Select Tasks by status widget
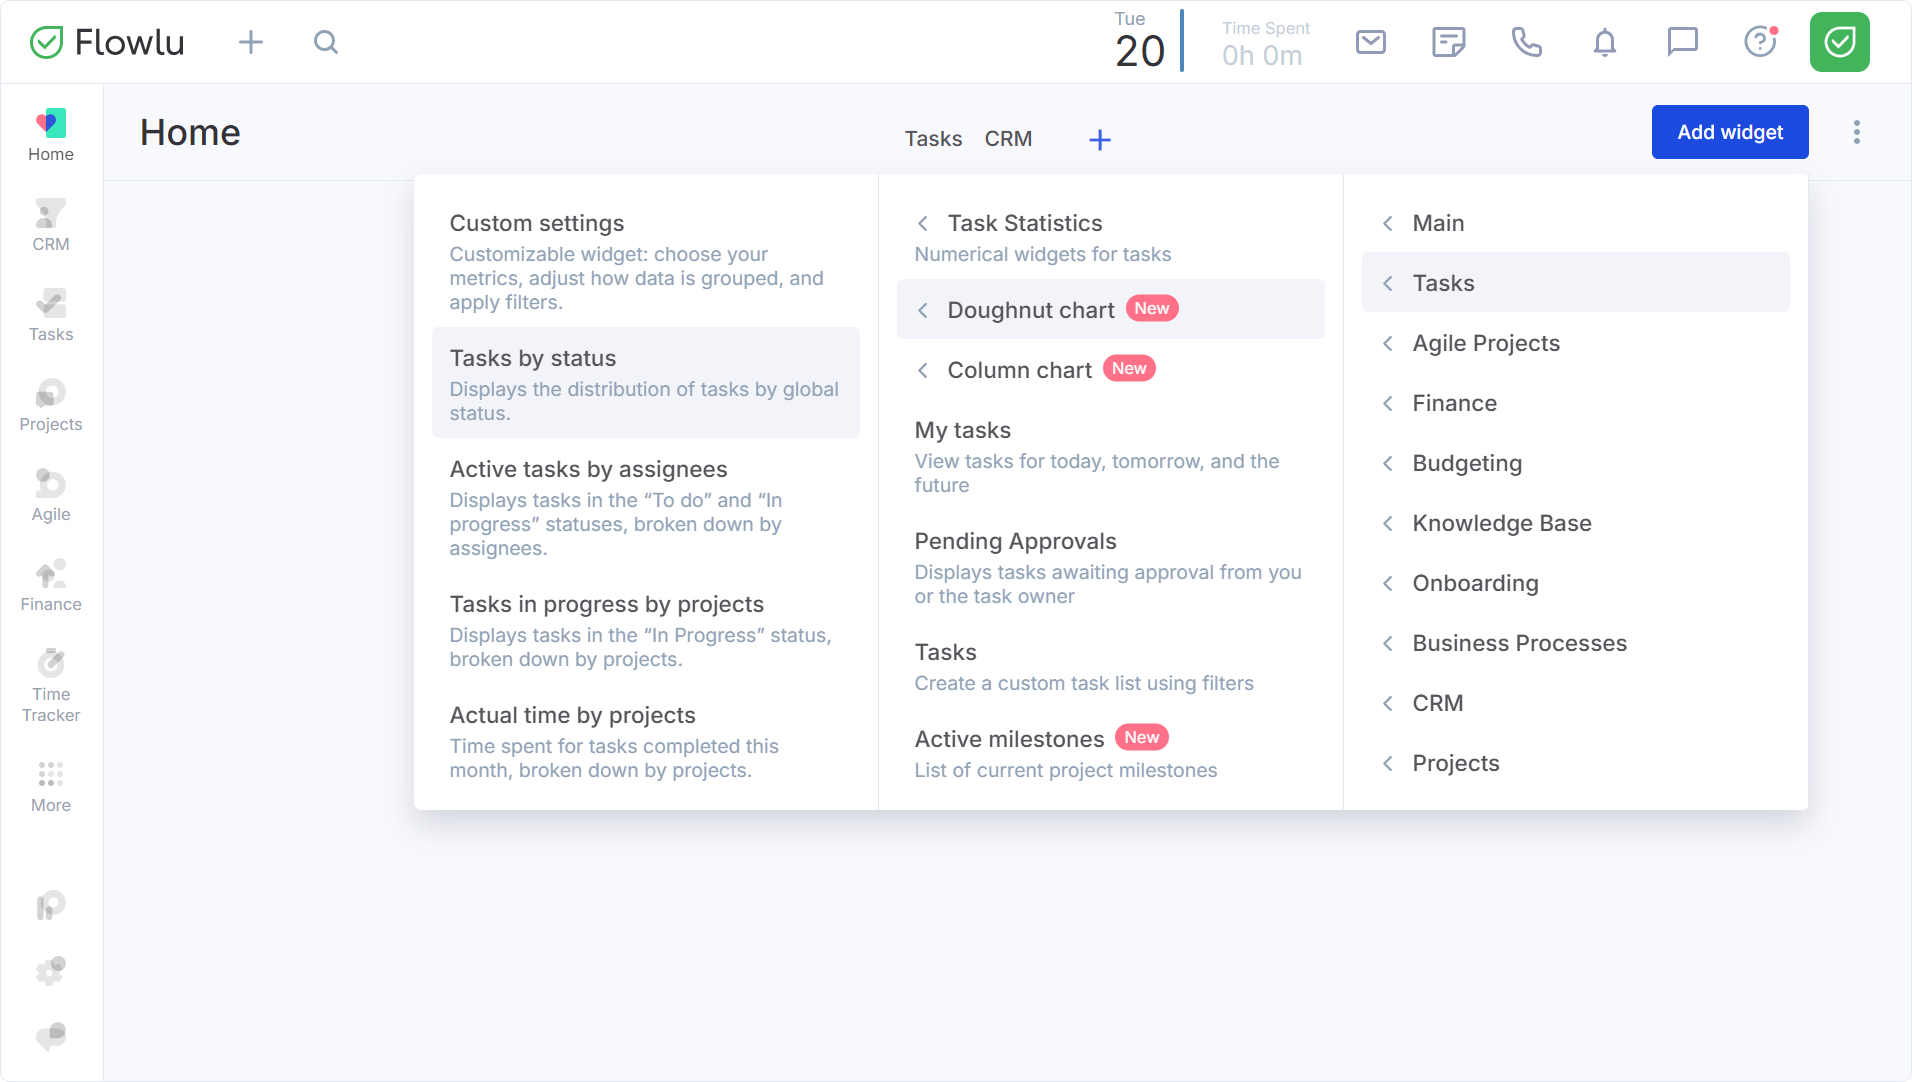 click(x=645, y=383)
